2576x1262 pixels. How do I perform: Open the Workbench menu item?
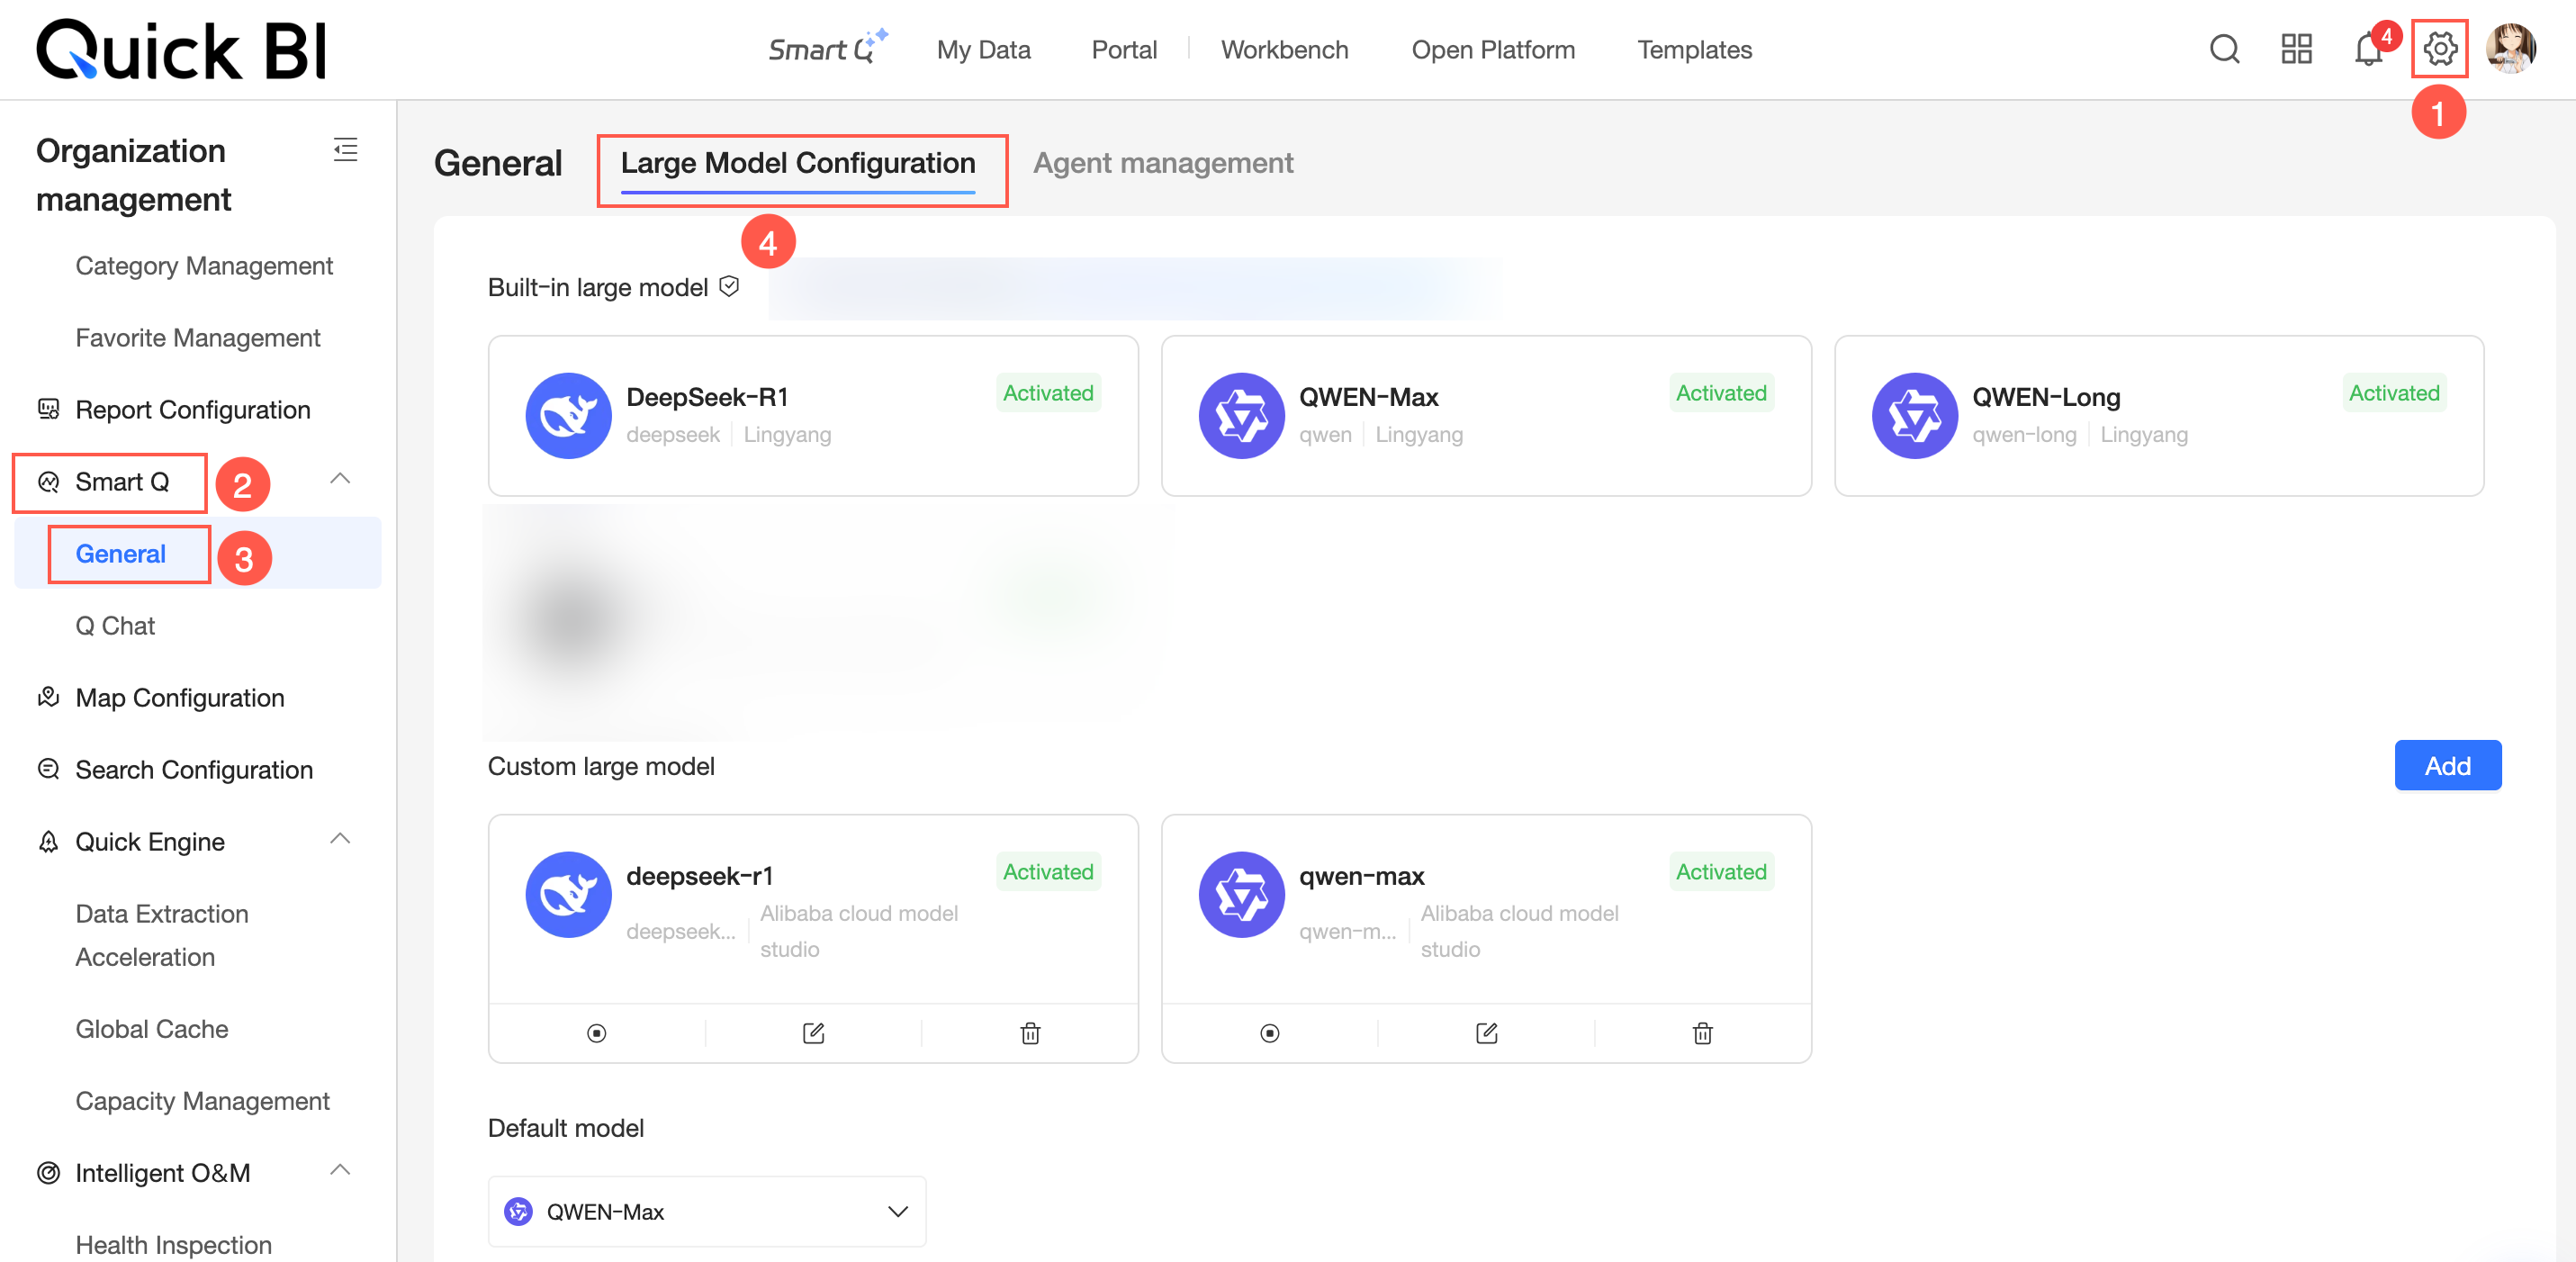1284,50
